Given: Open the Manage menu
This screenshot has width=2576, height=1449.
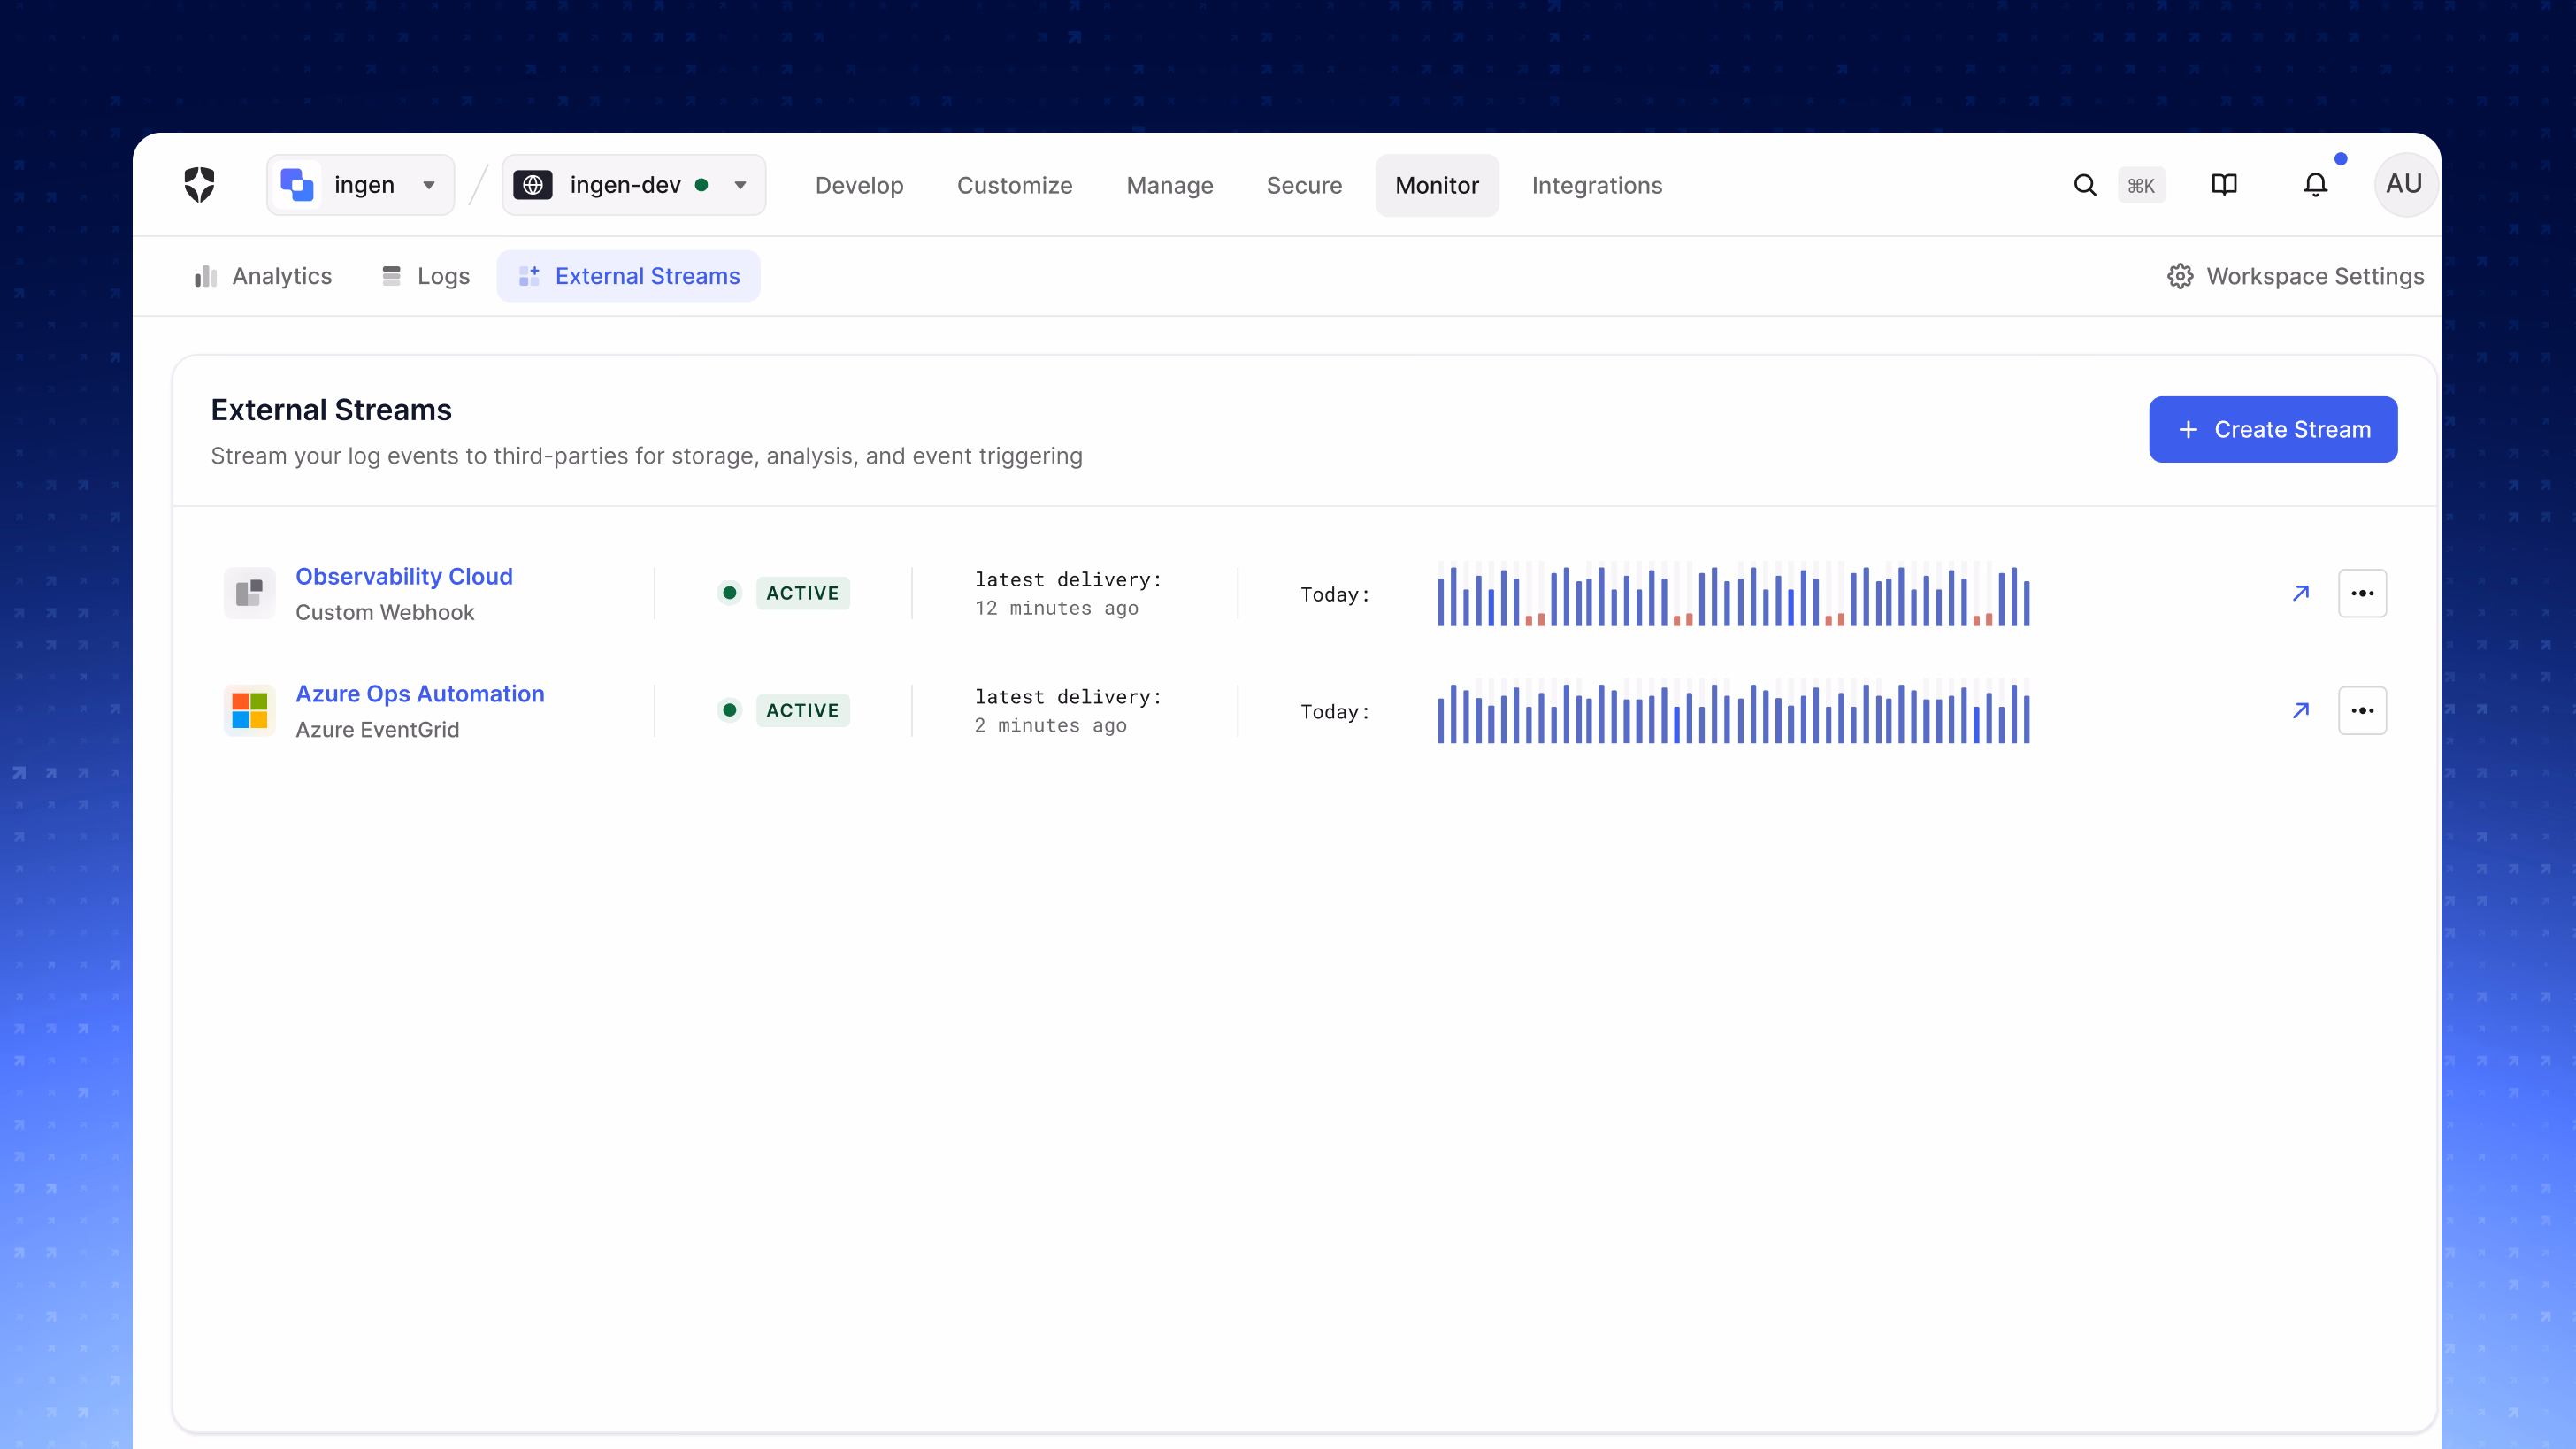Looking at the screenshot, I should [1169, 185].
